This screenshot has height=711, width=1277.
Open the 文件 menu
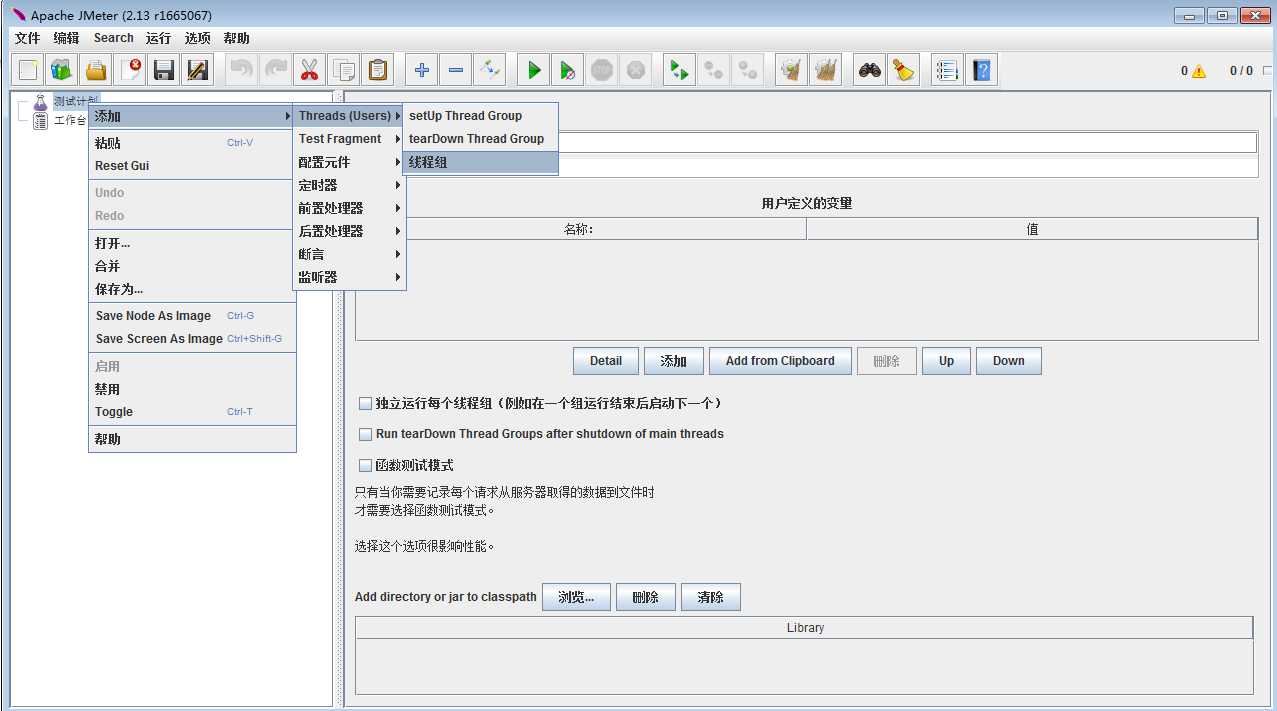[x=27, y=38]
